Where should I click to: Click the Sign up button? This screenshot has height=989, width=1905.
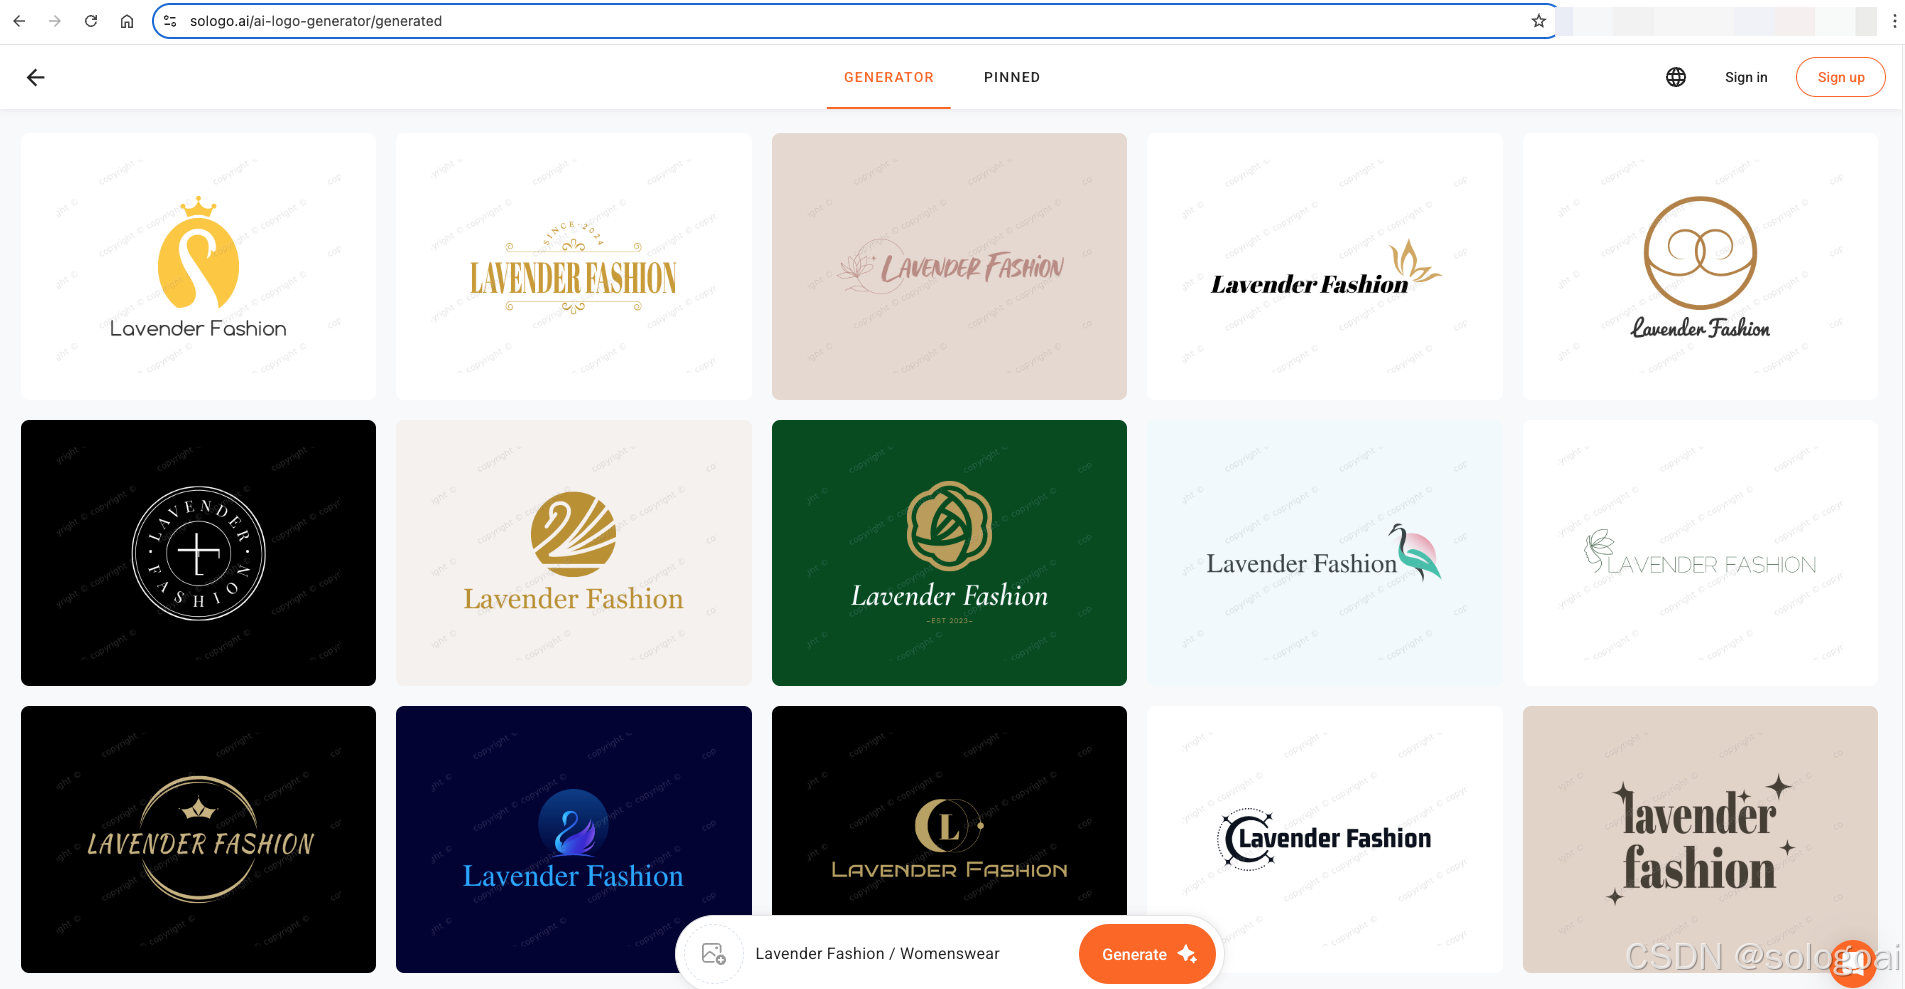[1841, 77]
